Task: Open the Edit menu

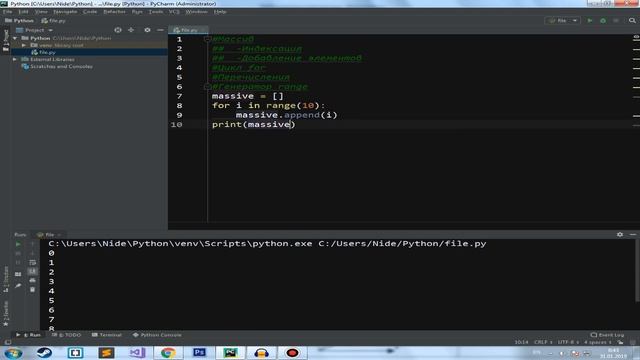Action: click(x=23, y=12)
